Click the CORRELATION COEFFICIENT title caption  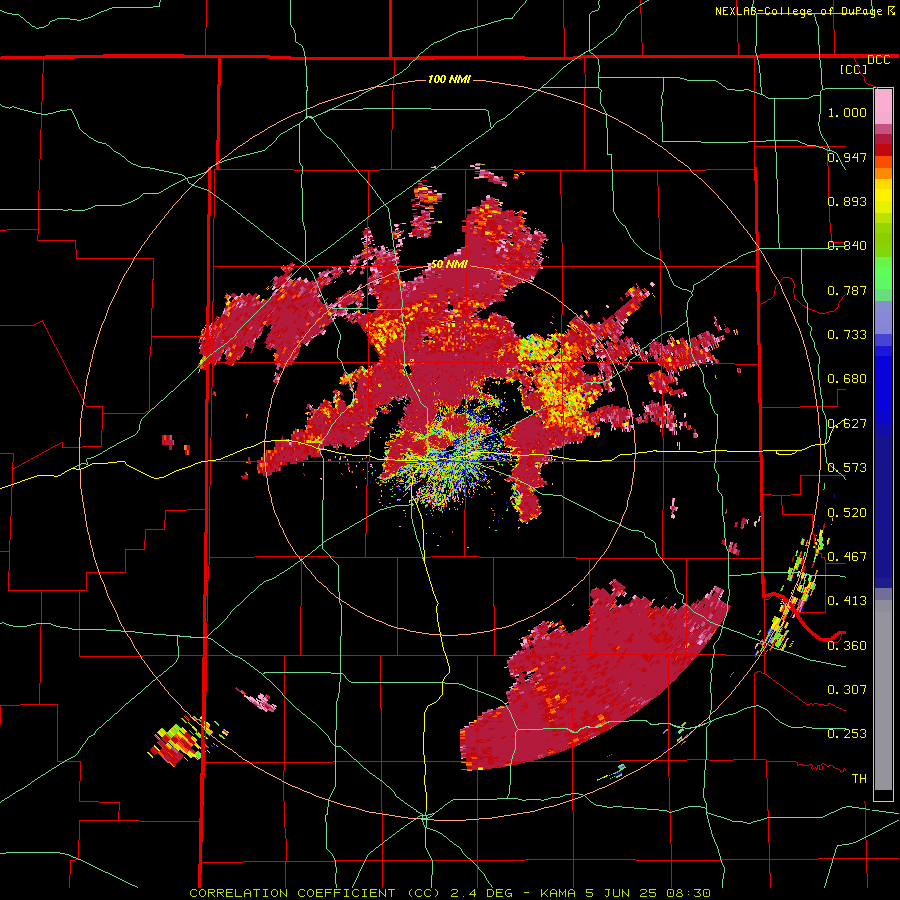449,893
